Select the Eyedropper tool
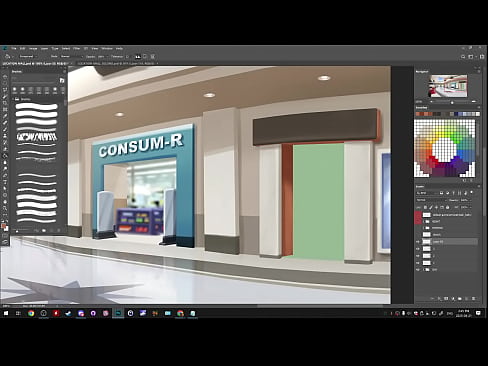 click(5, 116)
